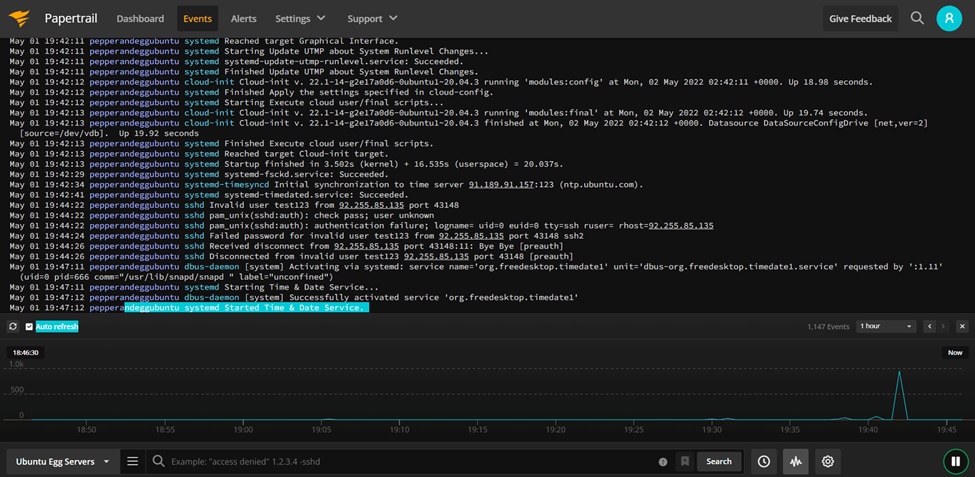Go to the Dashboard tab

tap(141, 19)
